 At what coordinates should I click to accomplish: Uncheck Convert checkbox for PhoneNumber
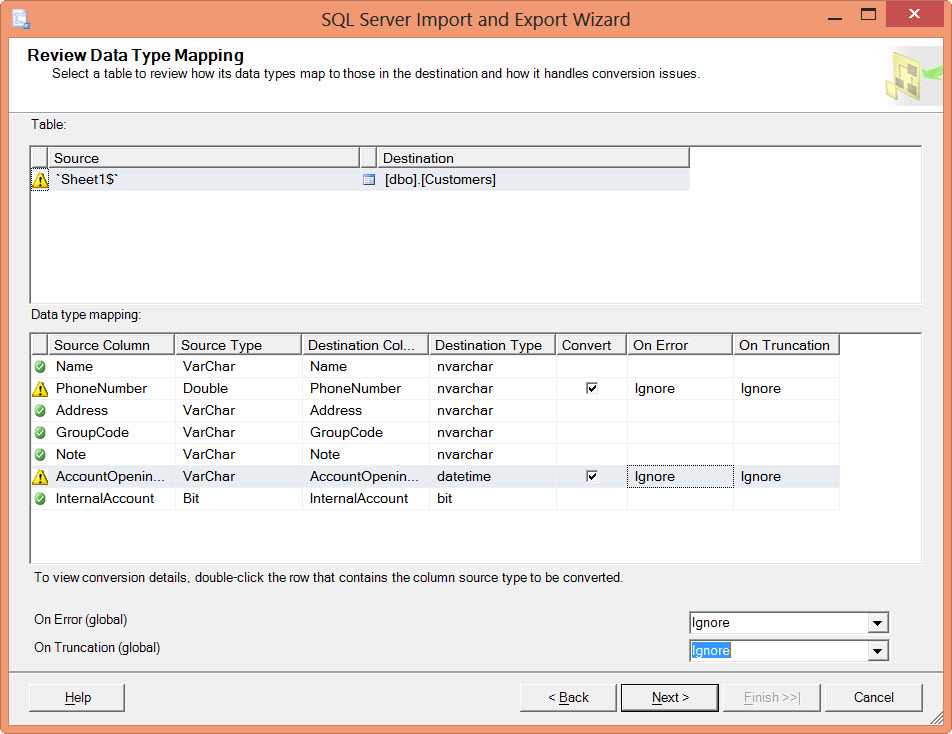point(592,389)
